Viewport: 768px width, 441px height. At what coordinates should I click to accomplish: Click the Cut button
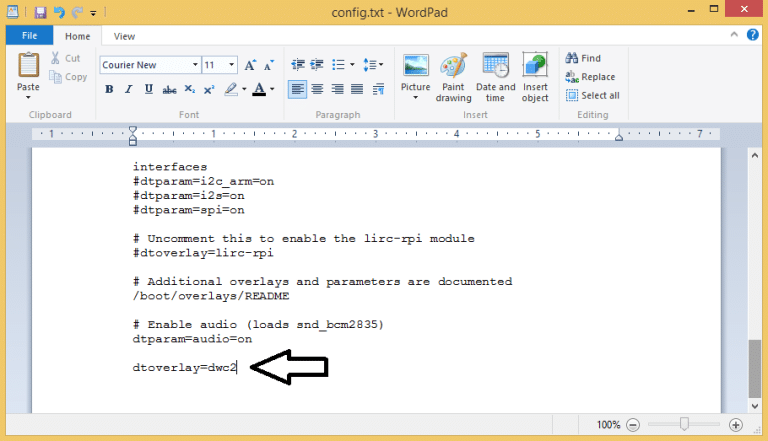point(66,58)
